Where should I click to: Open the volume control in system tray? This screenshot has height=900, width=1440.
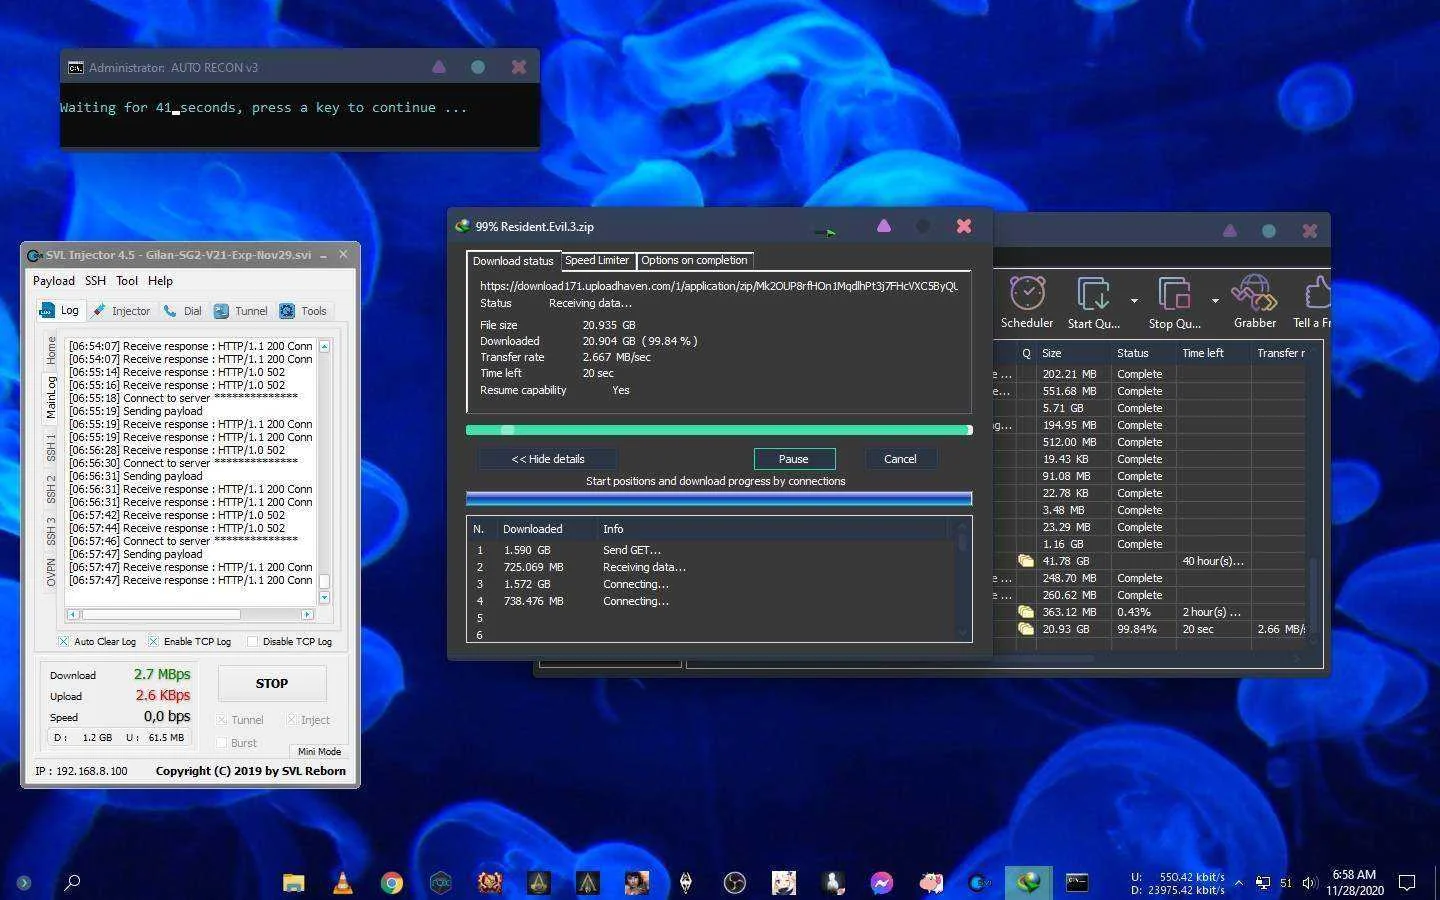click(1310, 883)
